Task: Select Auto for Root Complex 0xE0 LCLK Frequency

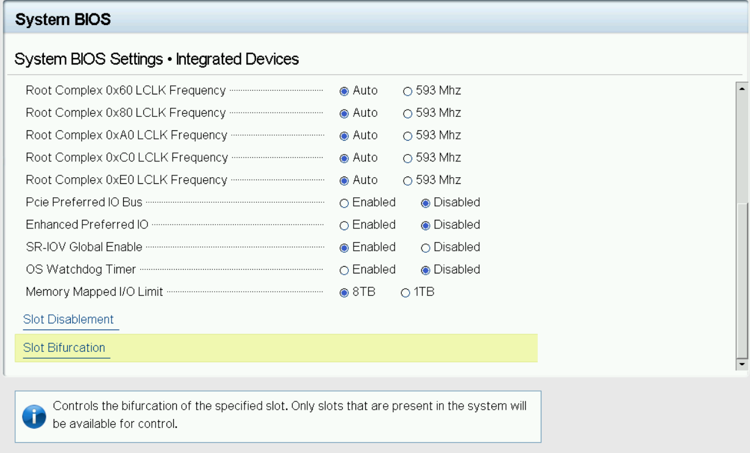Action: point(344,181)
